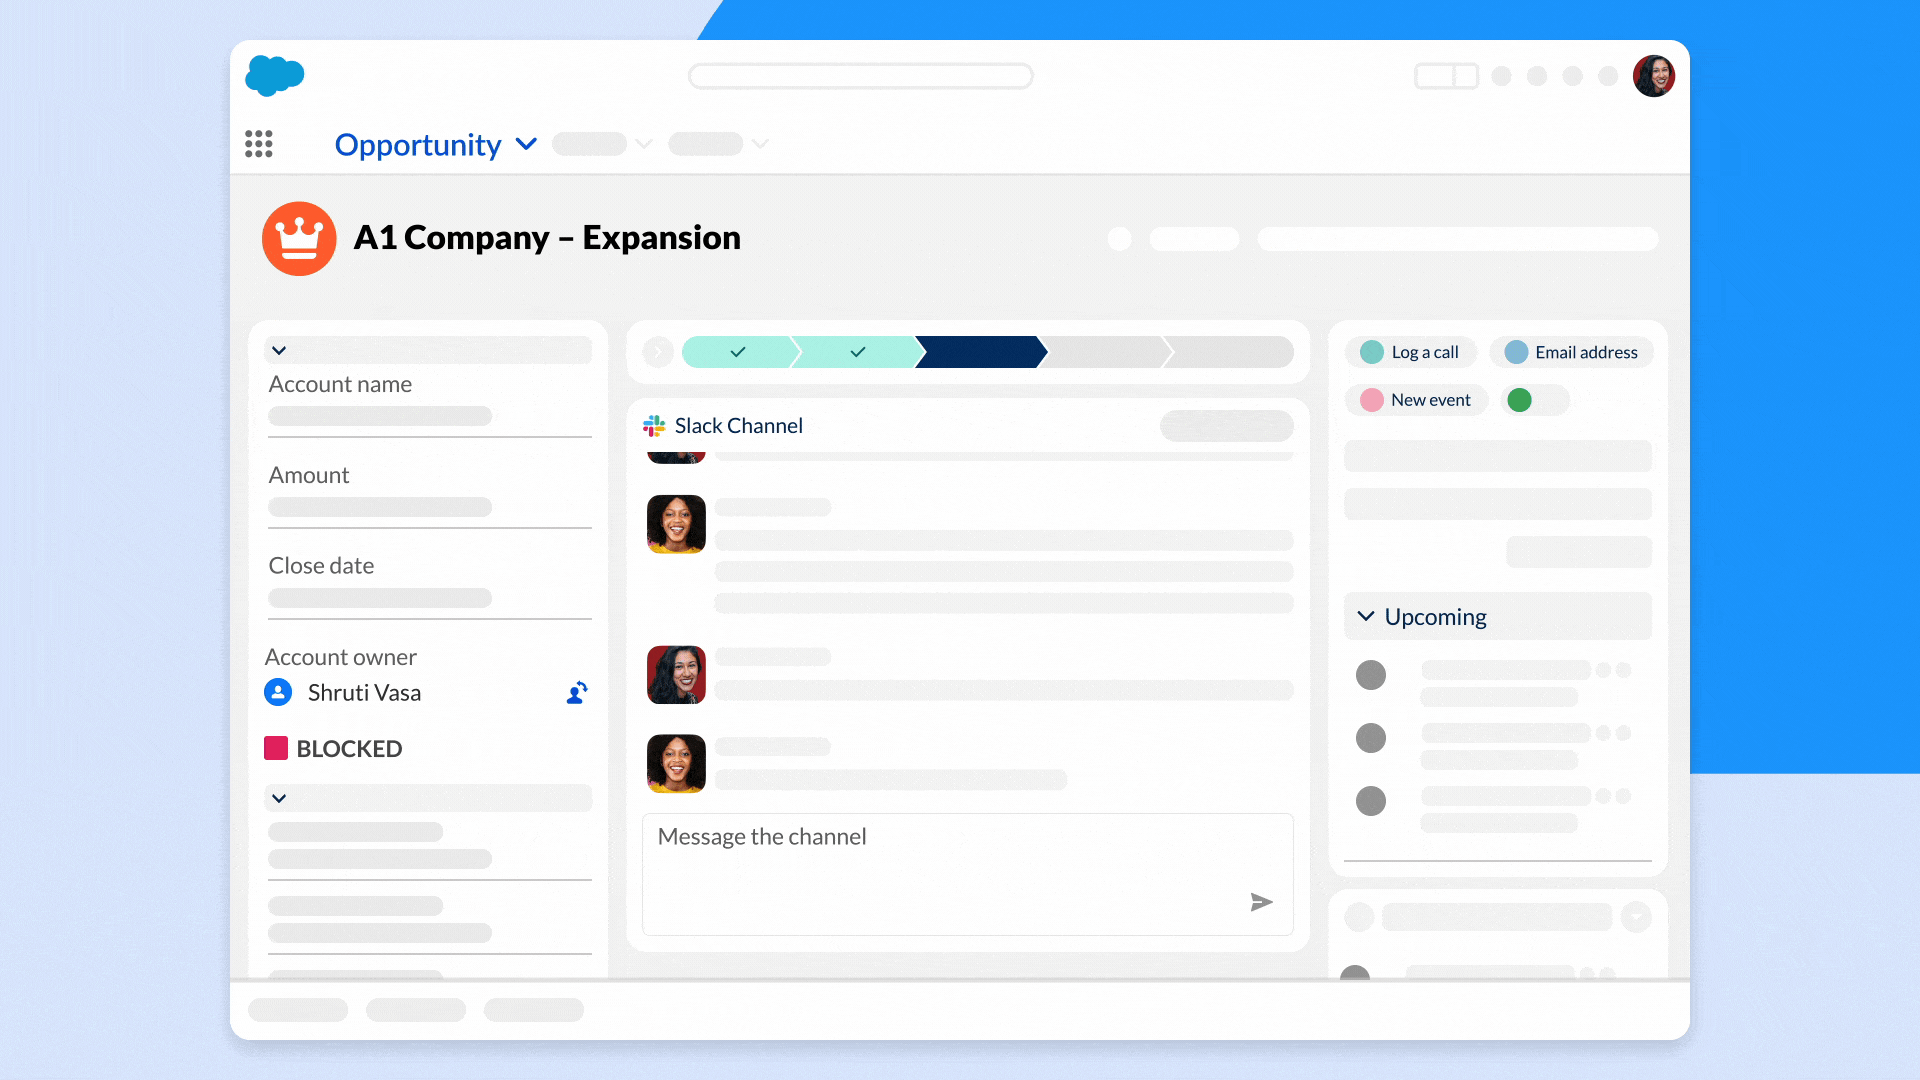Viewport: 1920px width, 1080px height.
Task: Click the Slack Channel header action button
Action: point(1227,426)
